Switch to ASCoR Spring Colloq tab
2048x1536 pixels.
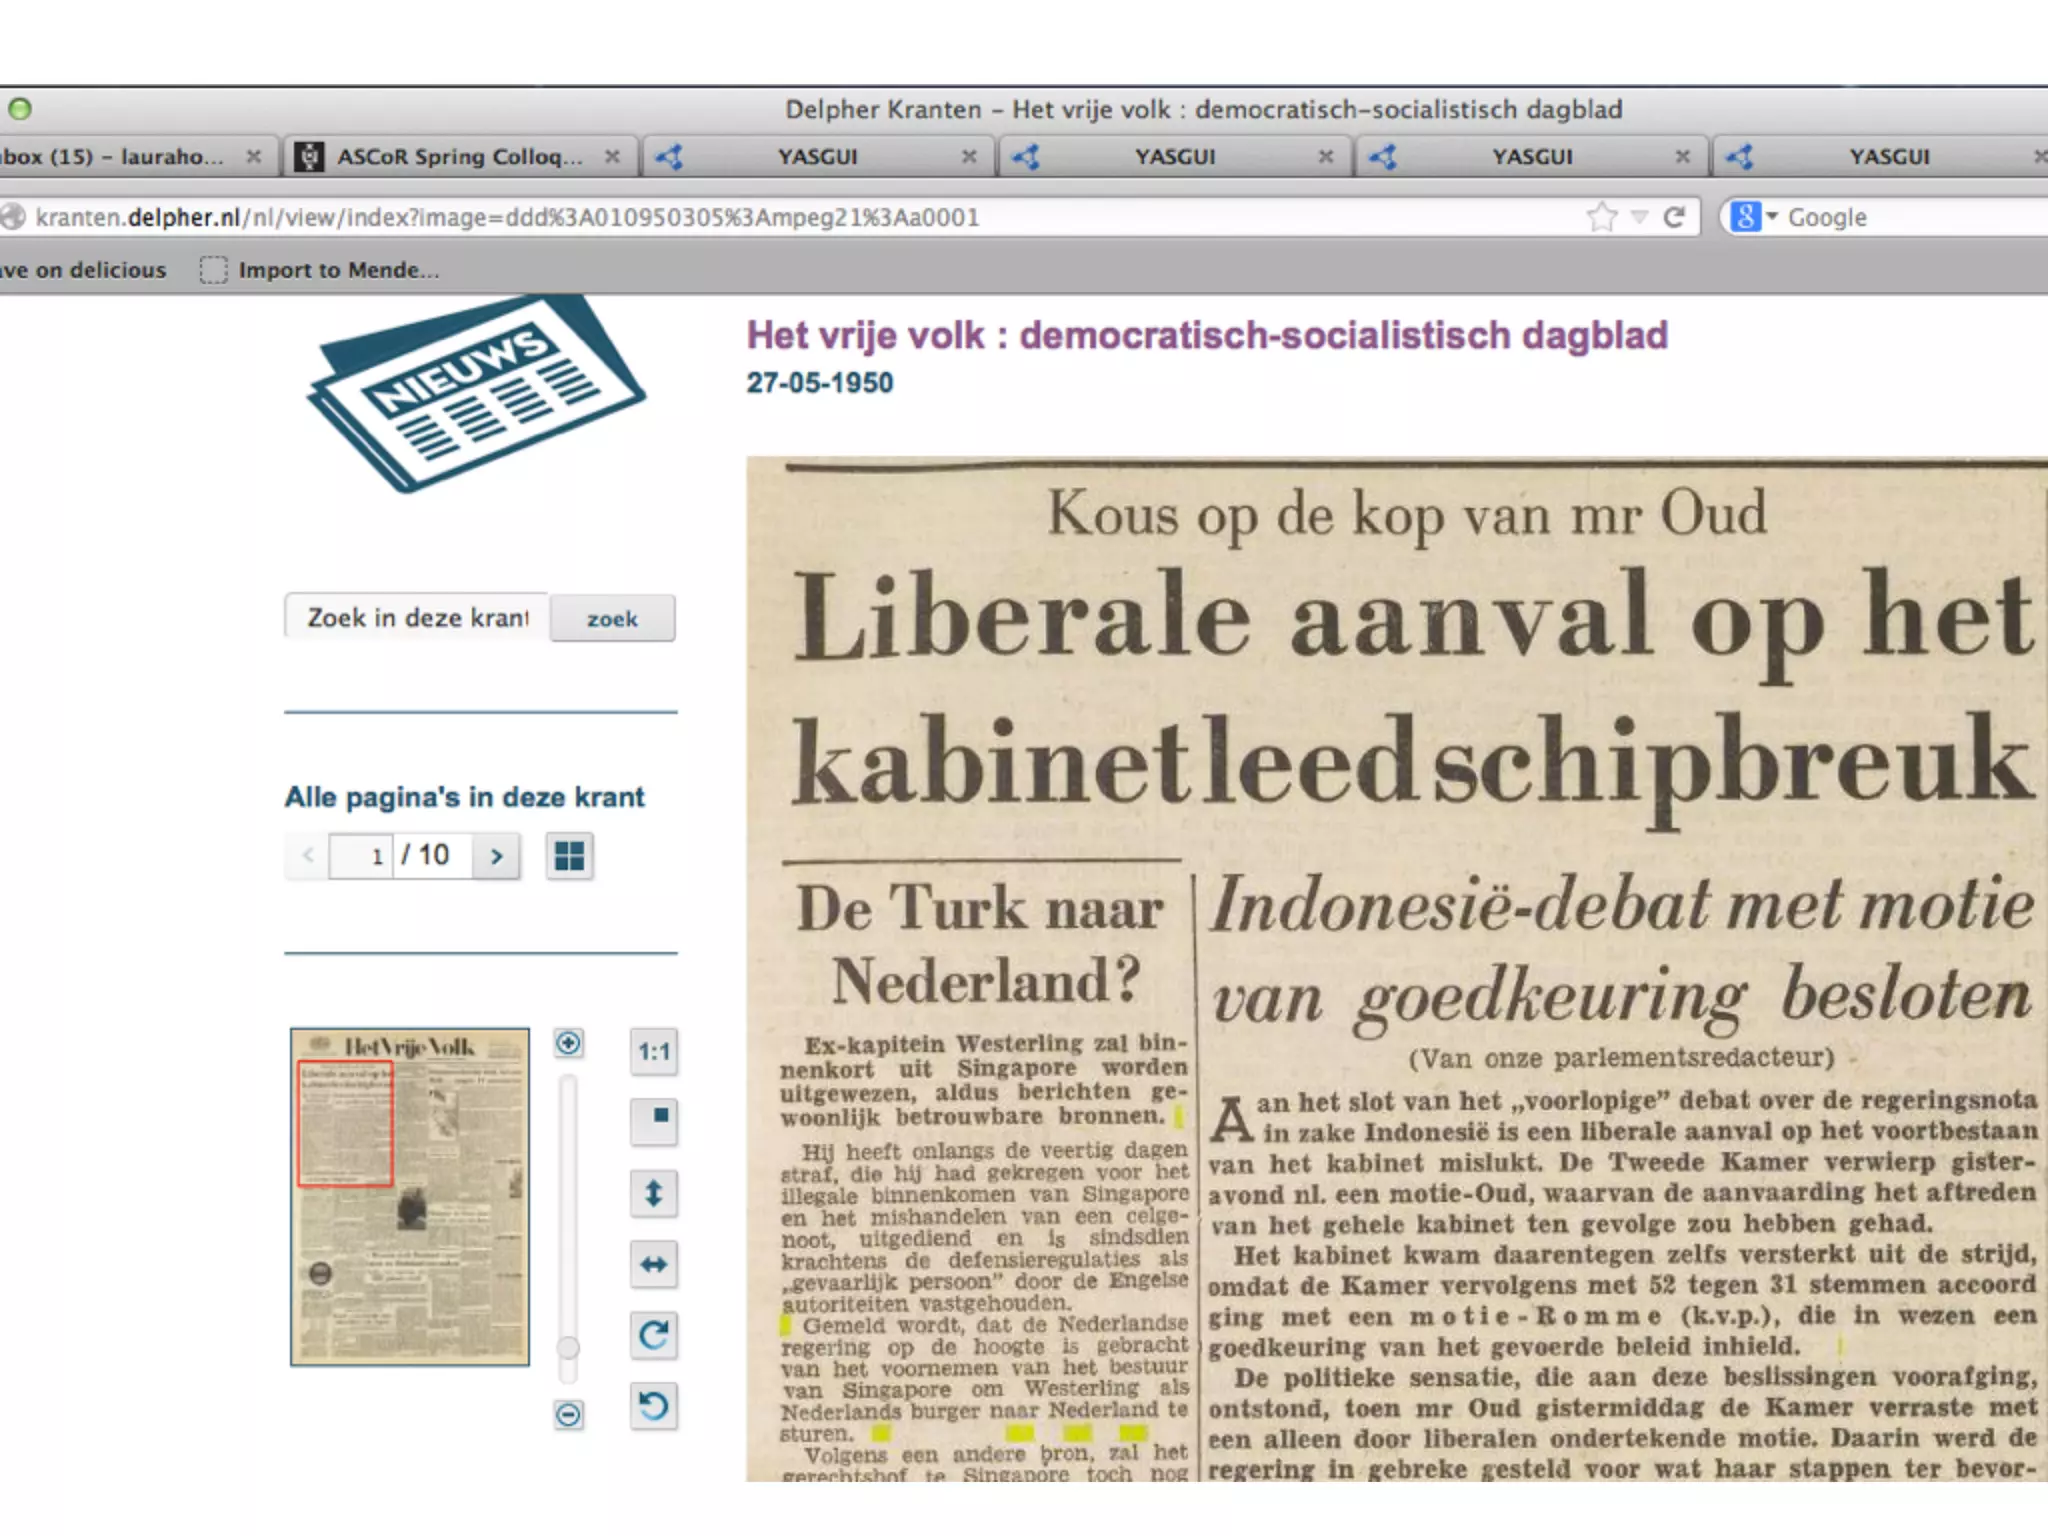pos(458,157)
